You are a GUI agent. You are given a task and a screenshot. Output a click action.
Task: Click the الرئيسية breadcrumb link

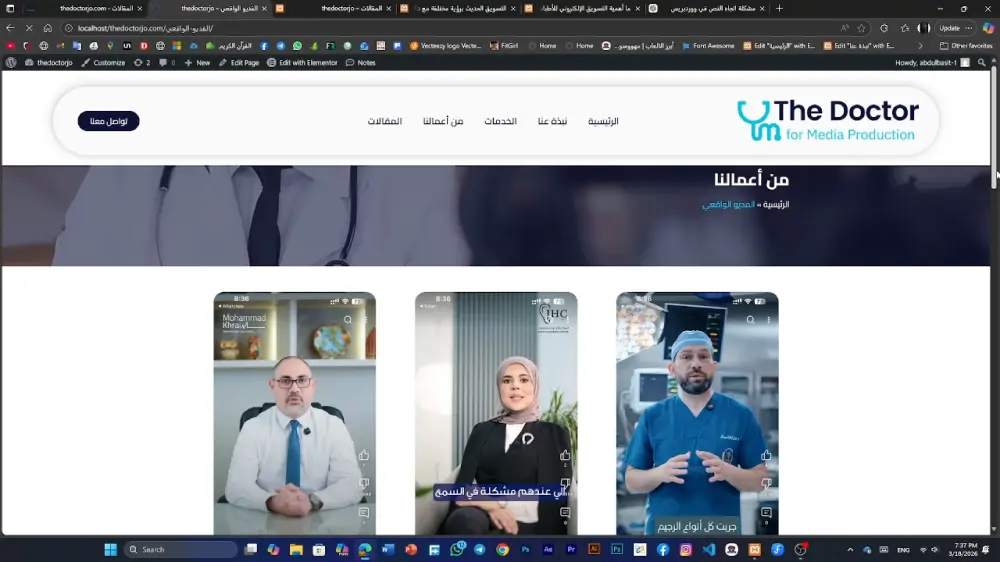[x=776, y=205]
